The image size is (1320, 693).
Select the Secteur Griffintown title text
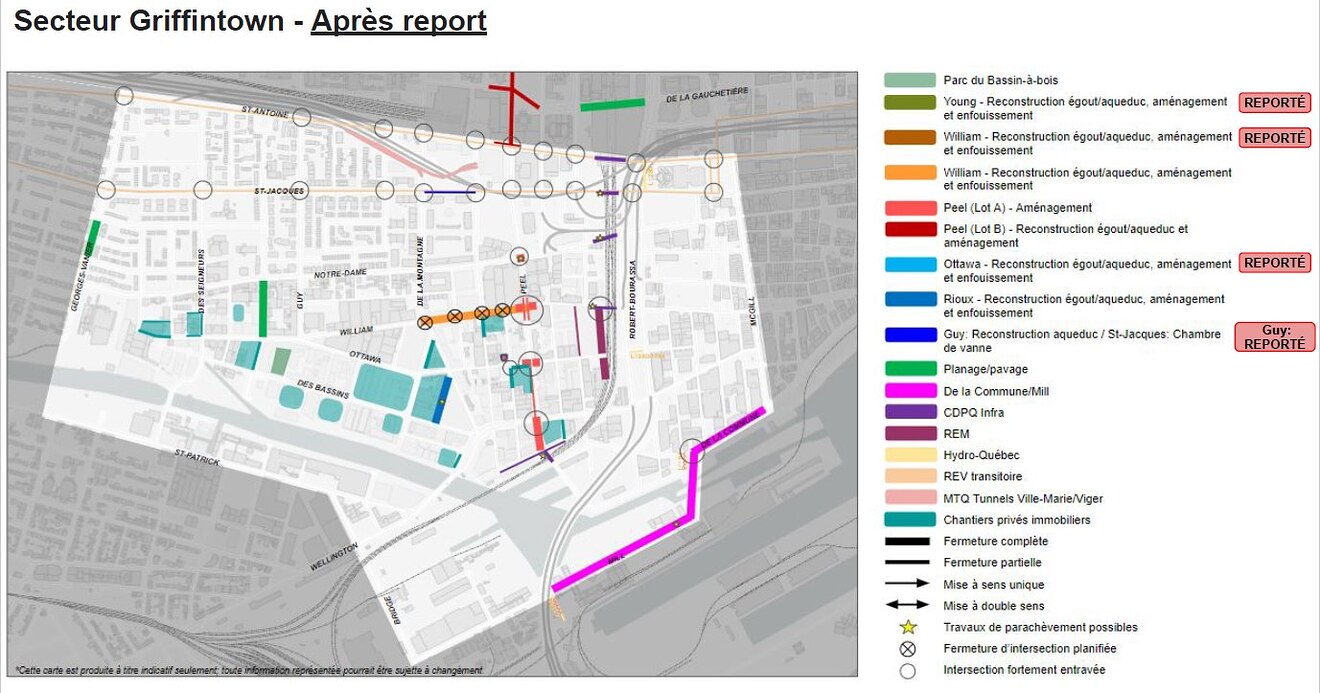click(x=150, y=20)
